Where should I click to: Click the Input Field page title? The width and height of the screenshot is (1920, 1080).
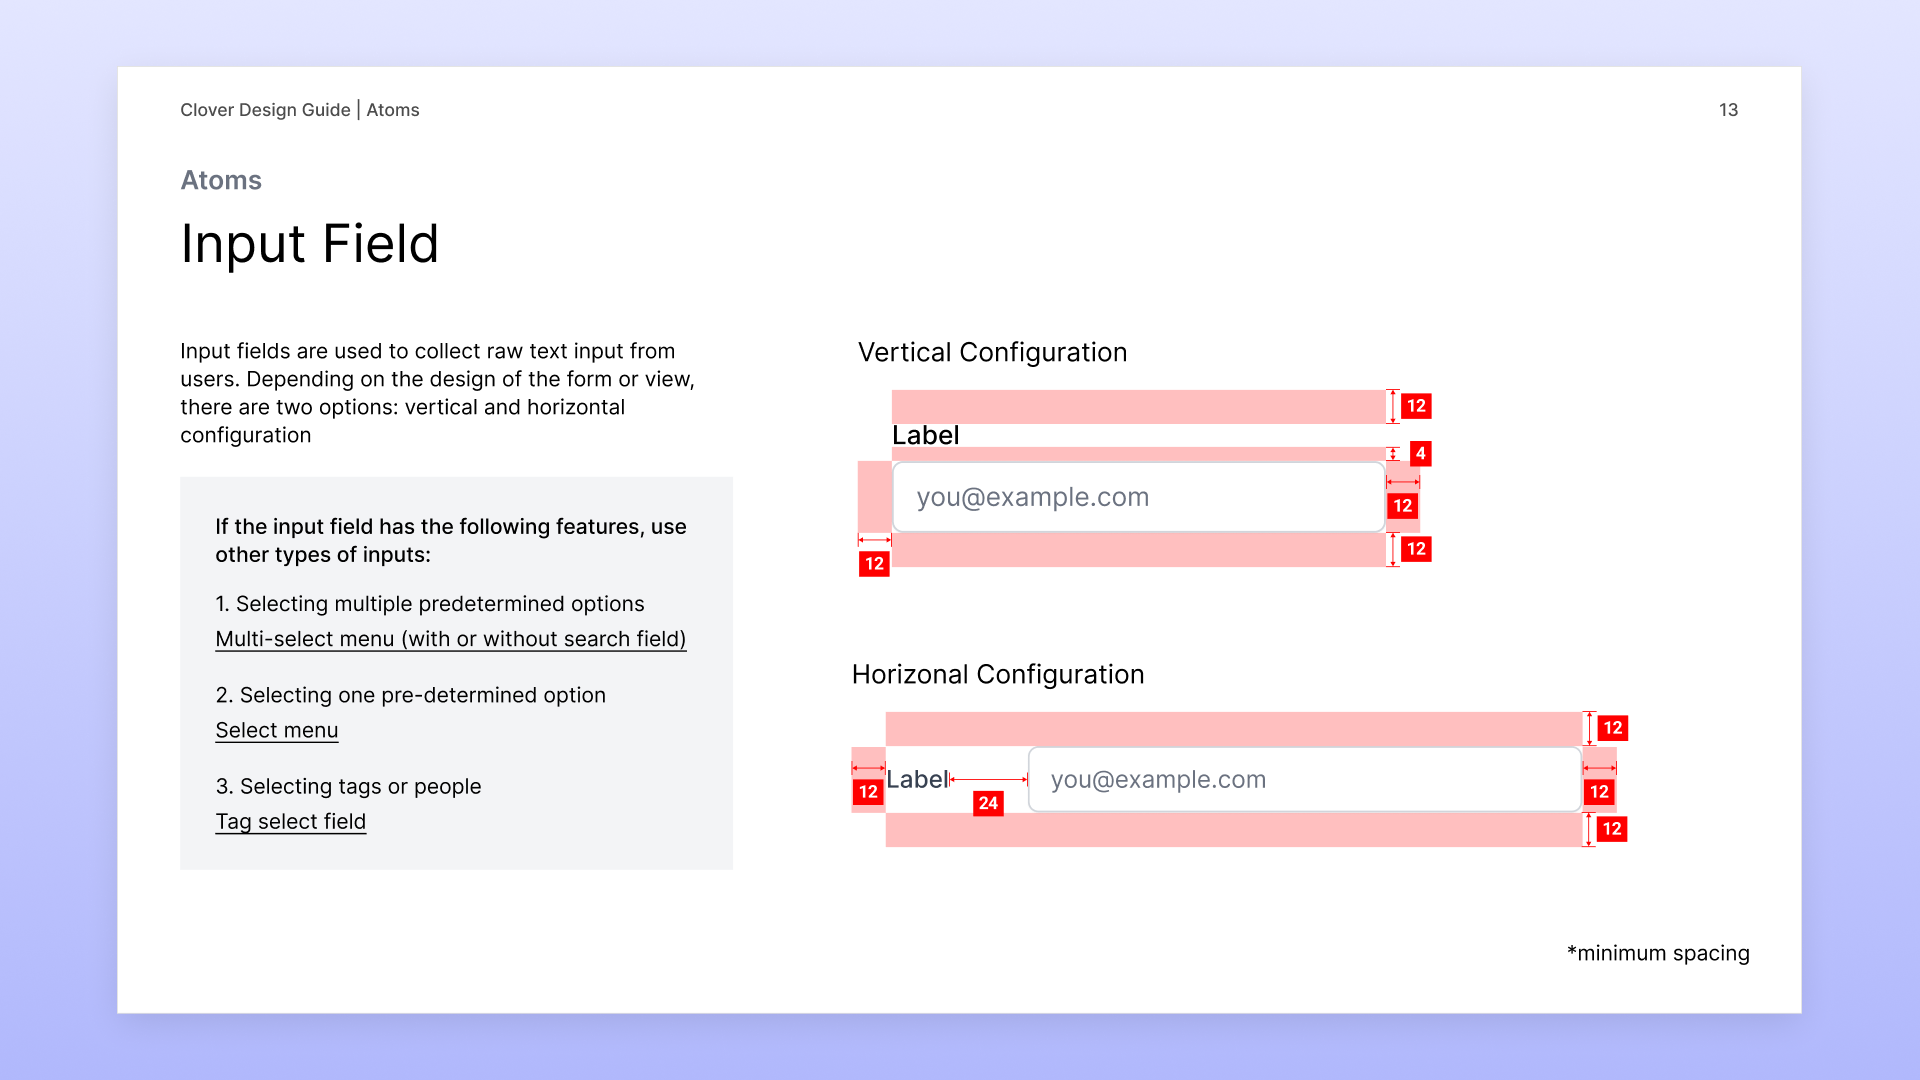(309, 244)
